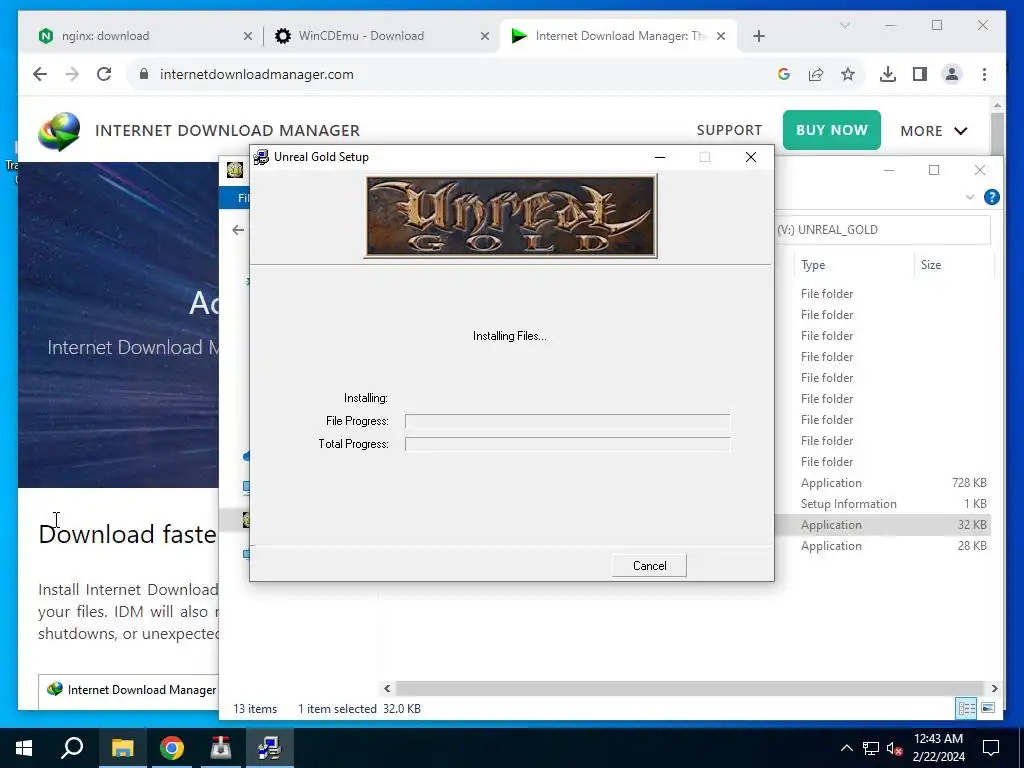Go back in Chrome
The height and width of the screenshot is (768, 1024).
click(40, 74)
